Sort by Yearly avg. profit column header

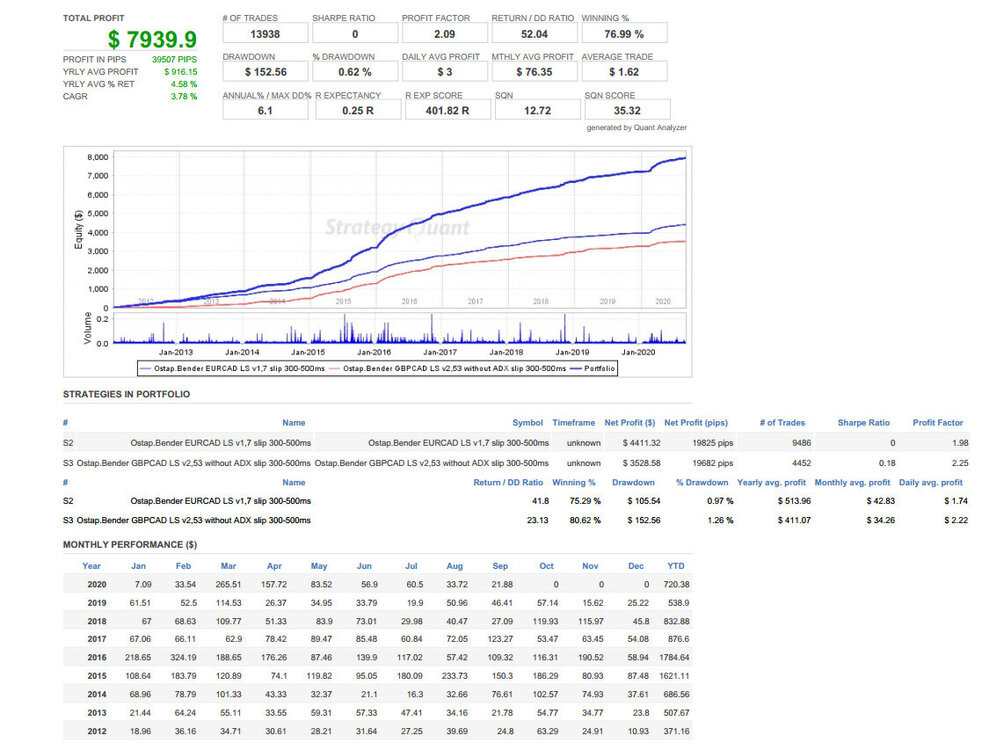click(772, 483)
